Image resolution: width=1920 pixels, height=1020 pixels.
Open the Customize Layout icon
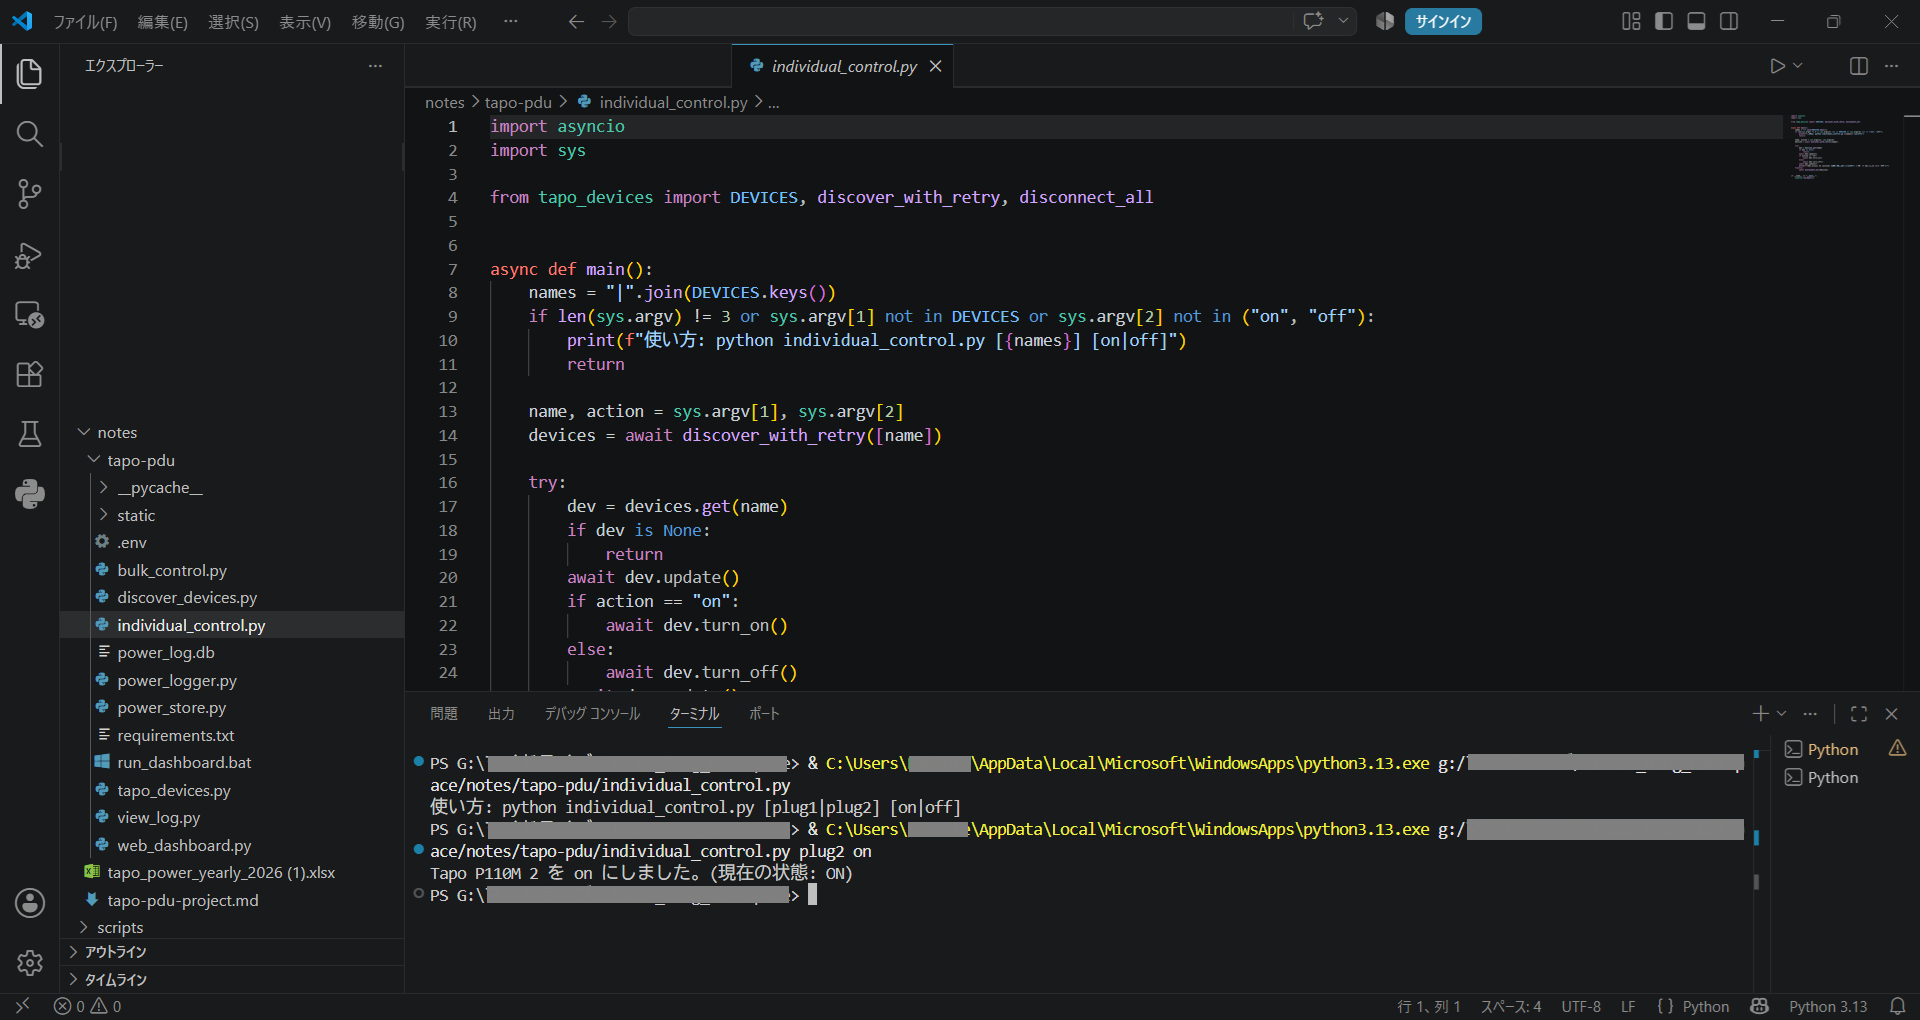pos(1631,21)
